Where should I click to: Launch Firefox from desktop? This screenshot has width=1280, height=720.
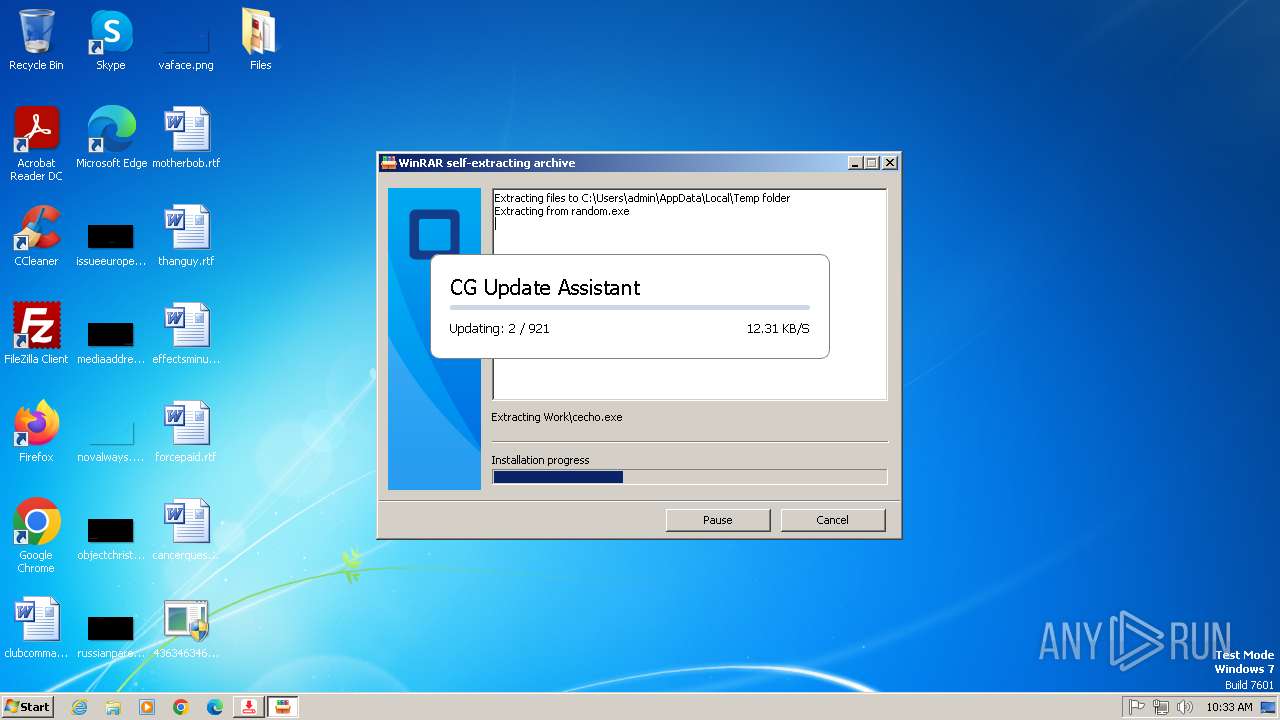tap(36, 432)
